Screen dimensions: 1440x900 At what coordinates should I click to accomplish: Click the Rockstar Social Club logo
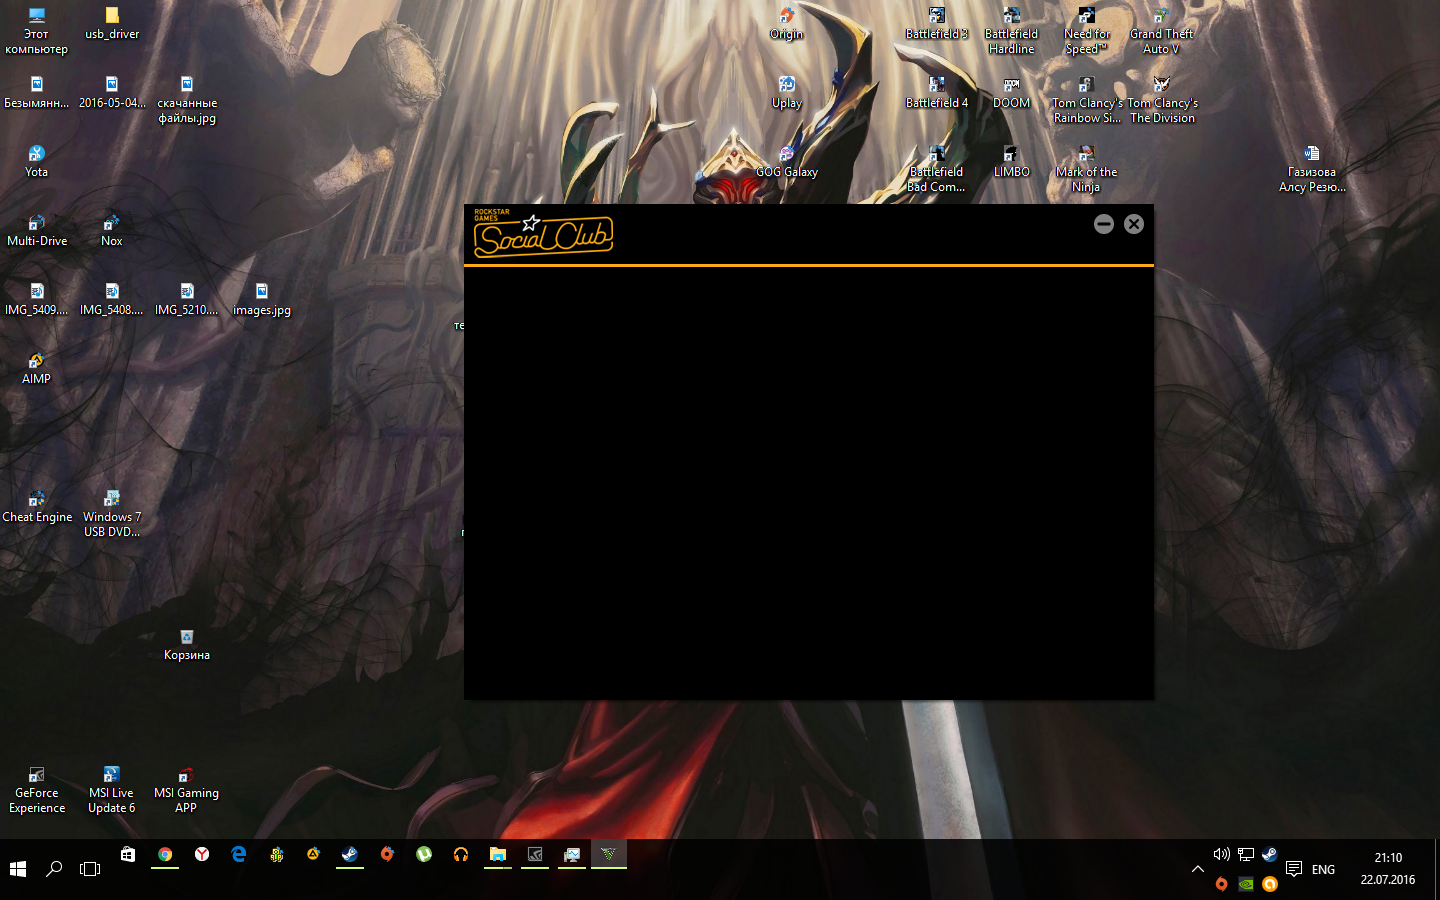point(543,233)
